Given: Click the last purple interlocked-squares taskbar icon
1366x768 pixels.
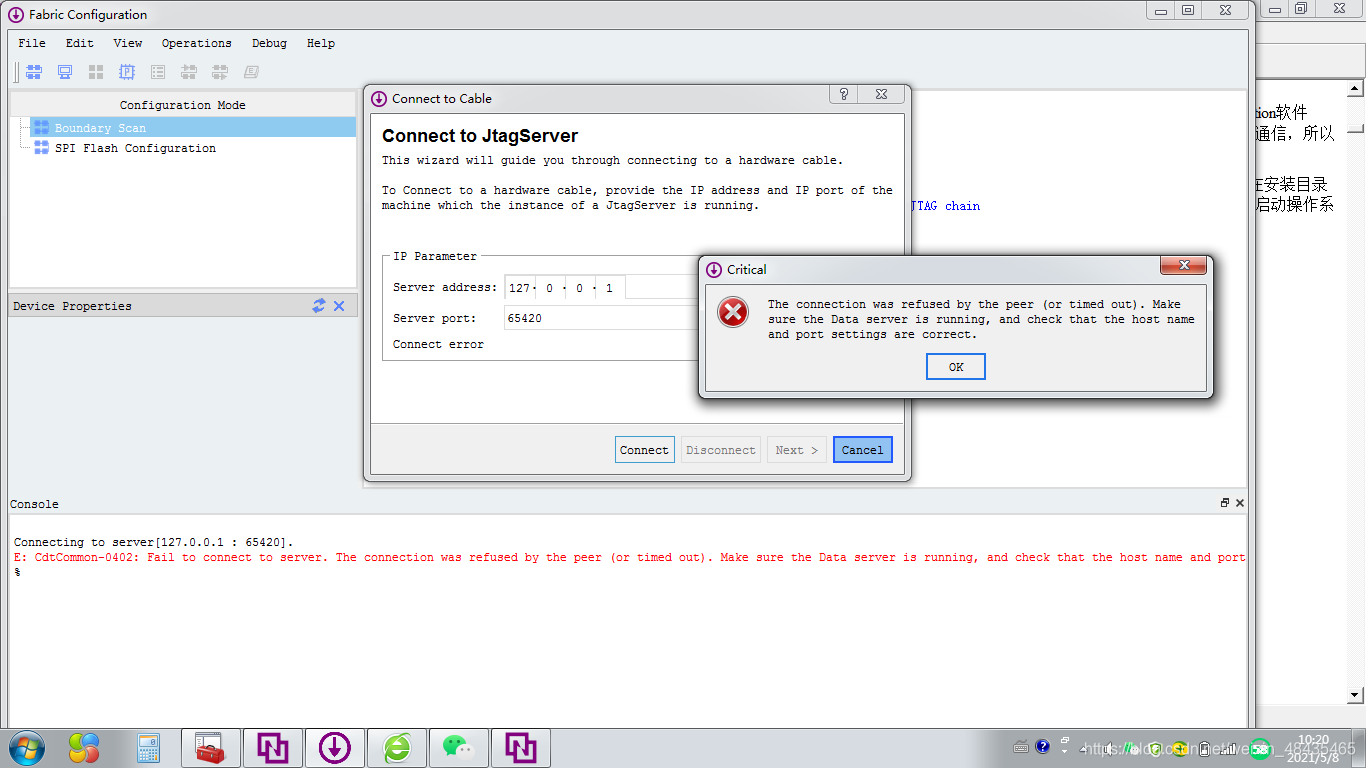Looking at the screenshot, I should [521, 748].
